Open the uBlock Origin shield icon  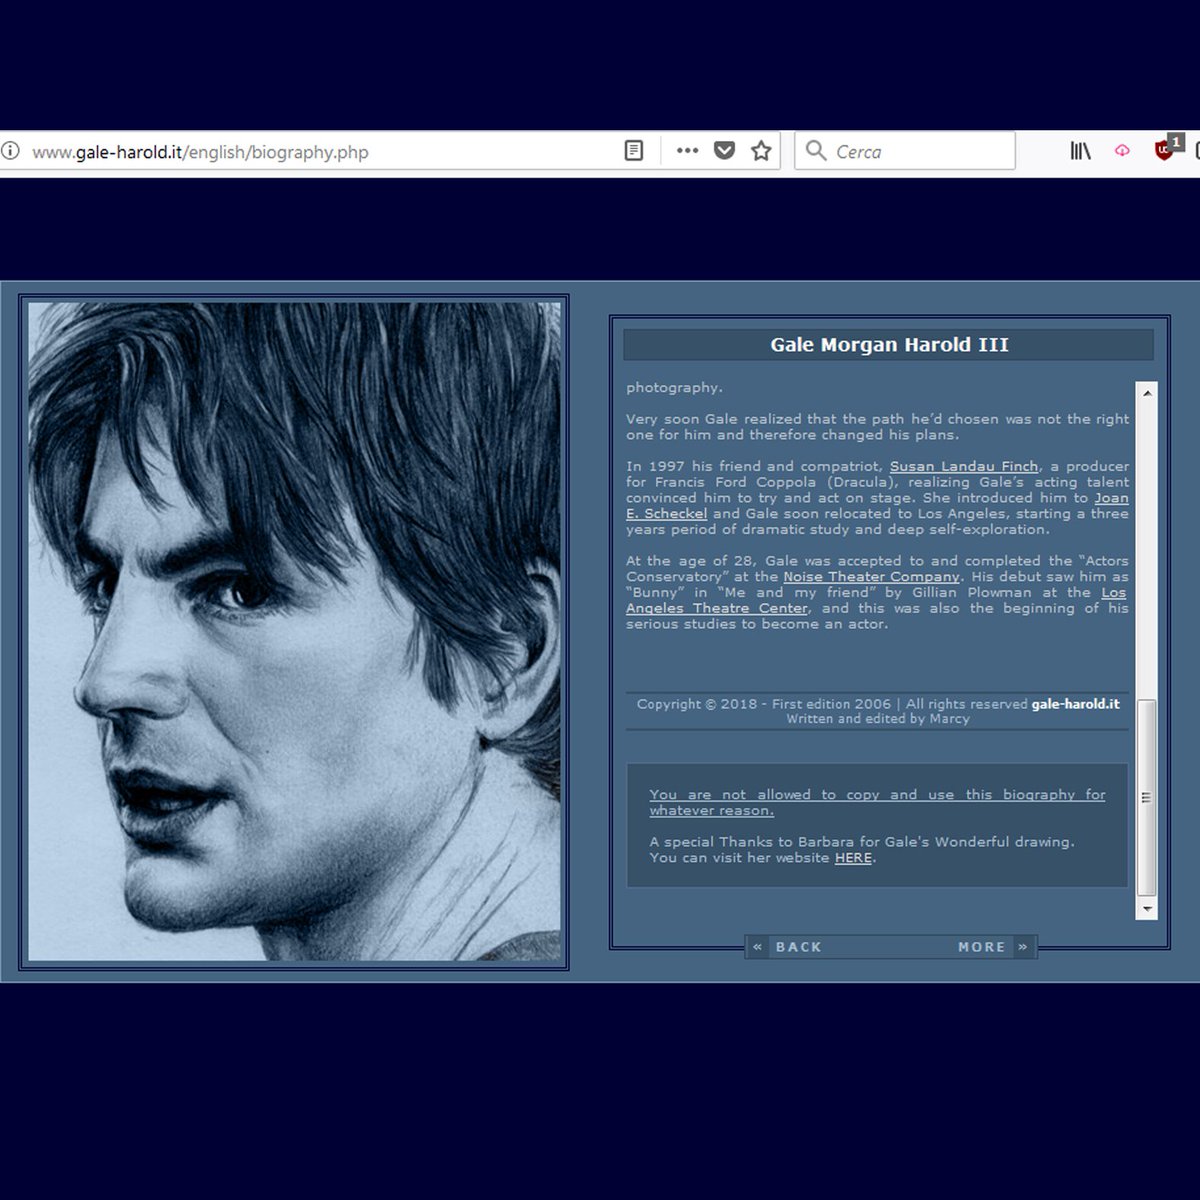pyautogui.click(x=1166, y=149)
